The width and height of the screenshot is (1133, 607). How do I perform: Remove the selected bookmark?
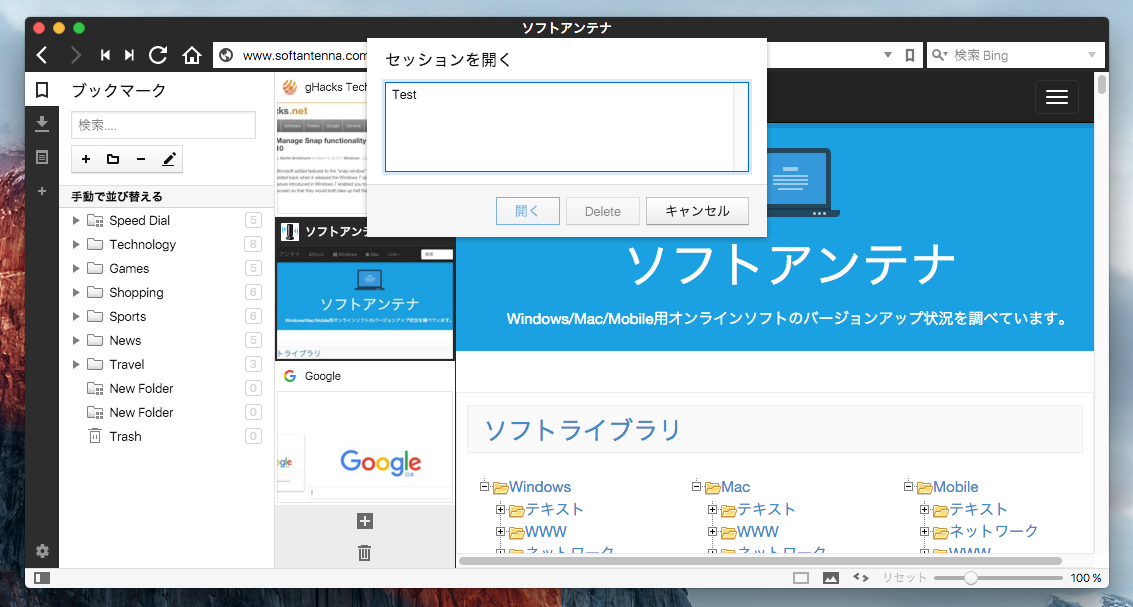click(141, 159)
